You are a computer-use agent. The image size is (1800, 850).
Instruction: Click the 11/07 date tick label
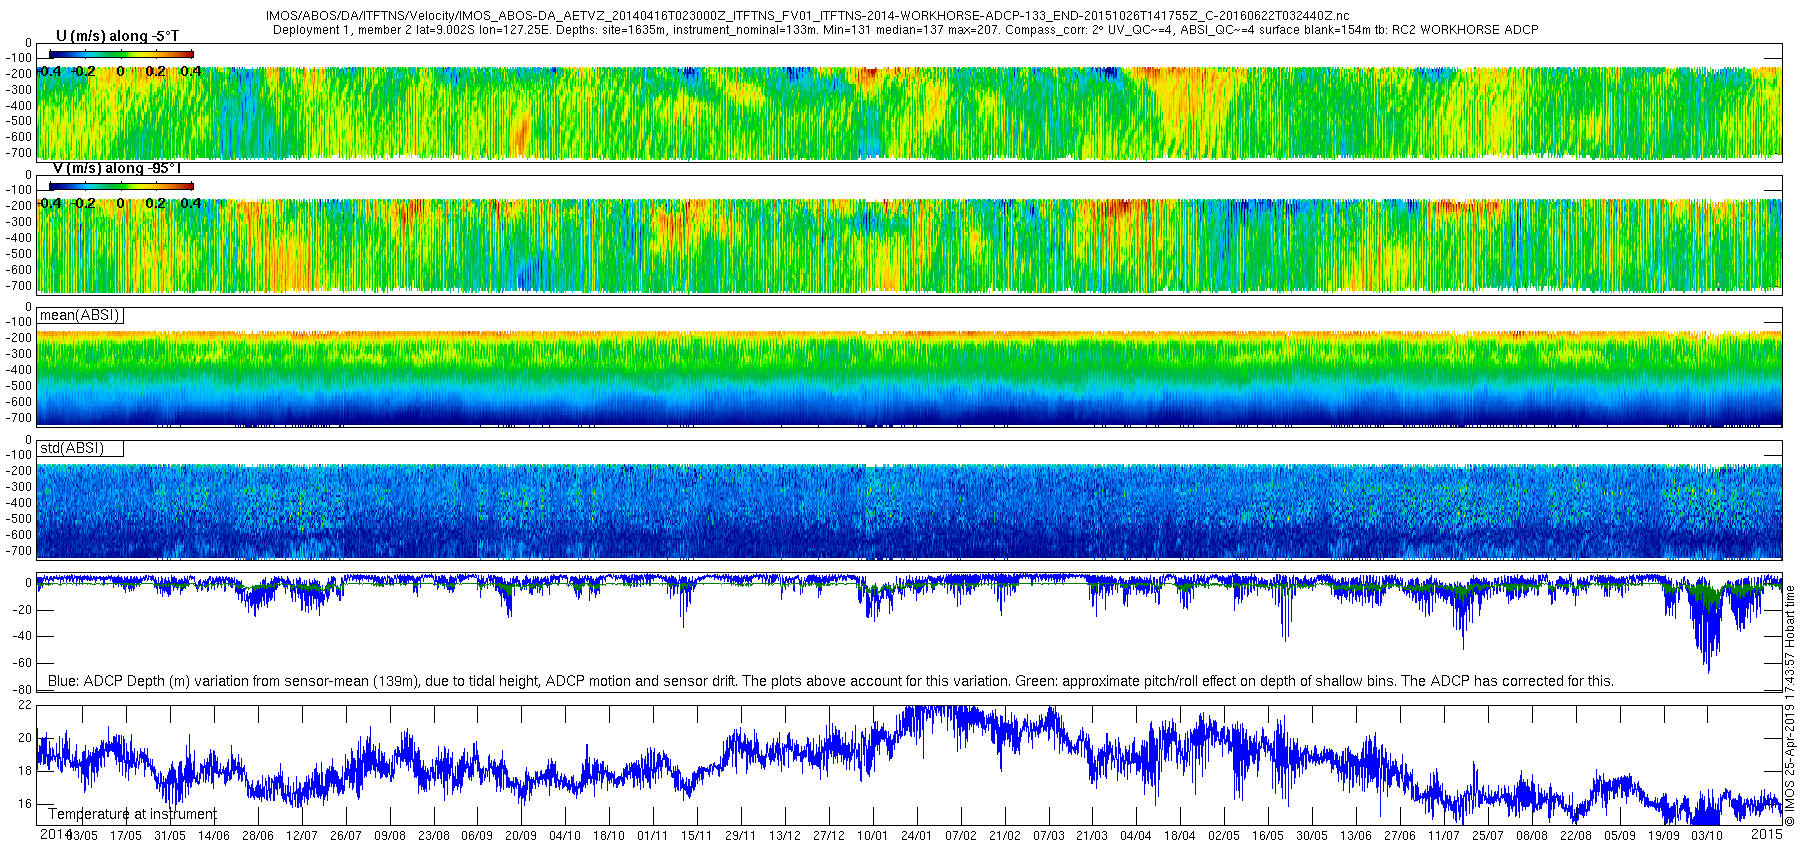point(1444,836)
